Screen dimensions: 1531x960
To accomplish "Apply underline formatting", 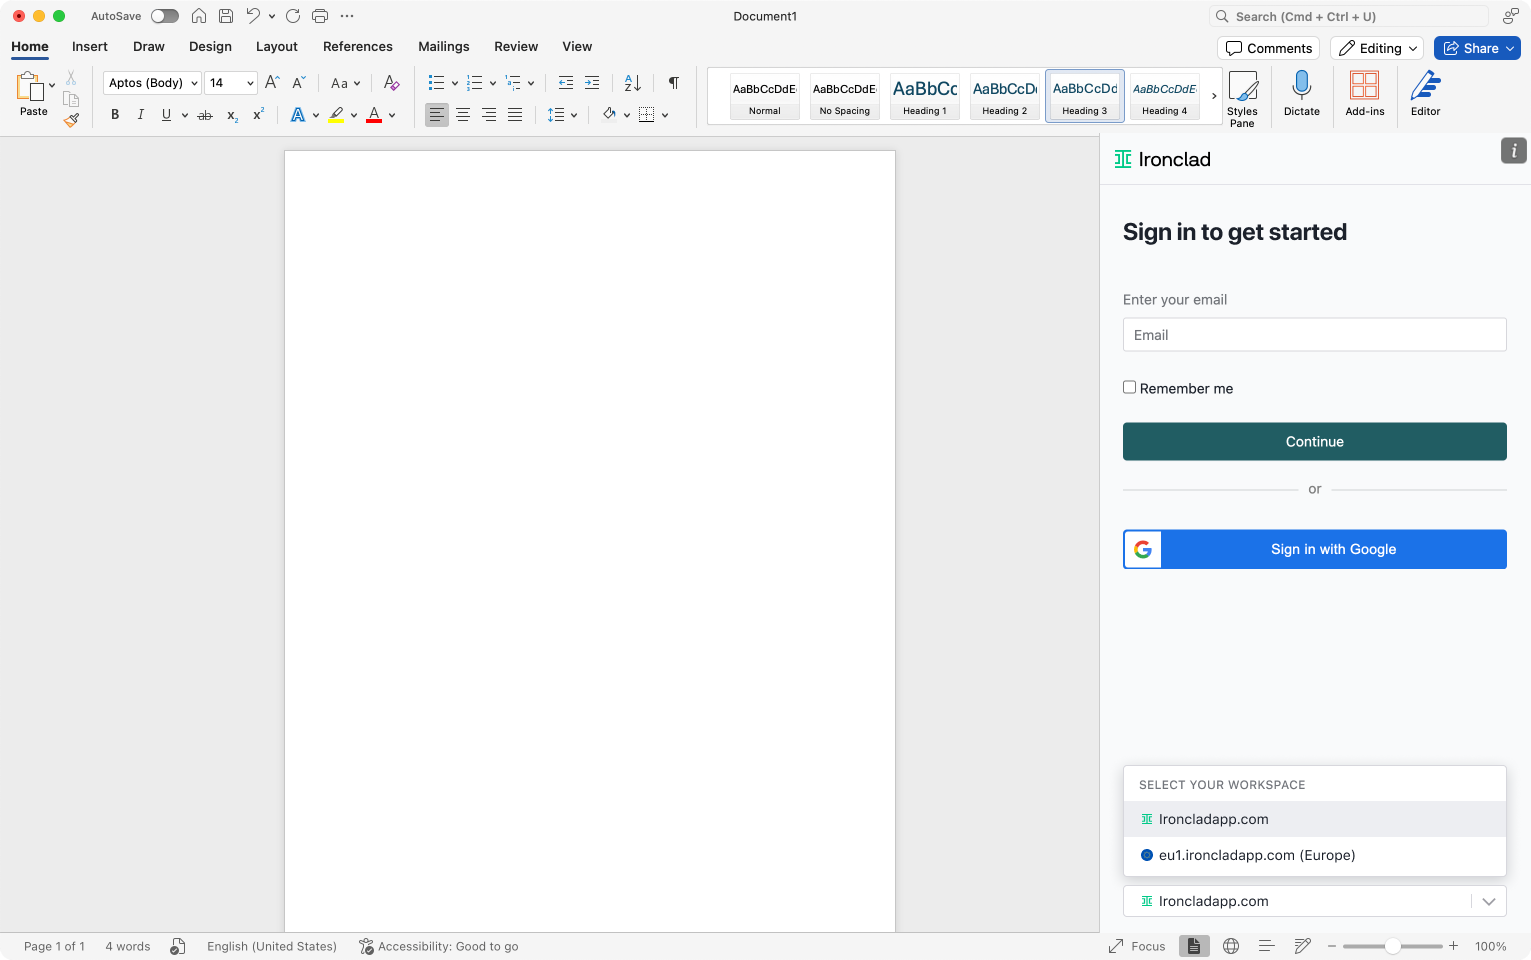I will (166, 115).
